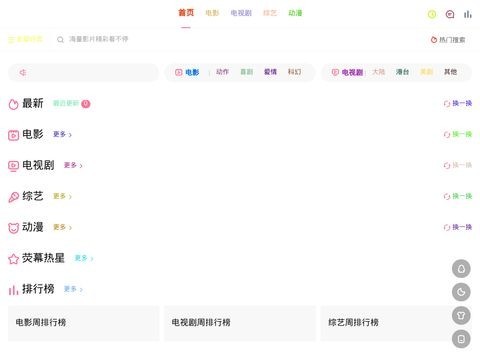Click the TV icon beside 电视剧 section heading
Viewport: 480px width, 360px height.
13,166
